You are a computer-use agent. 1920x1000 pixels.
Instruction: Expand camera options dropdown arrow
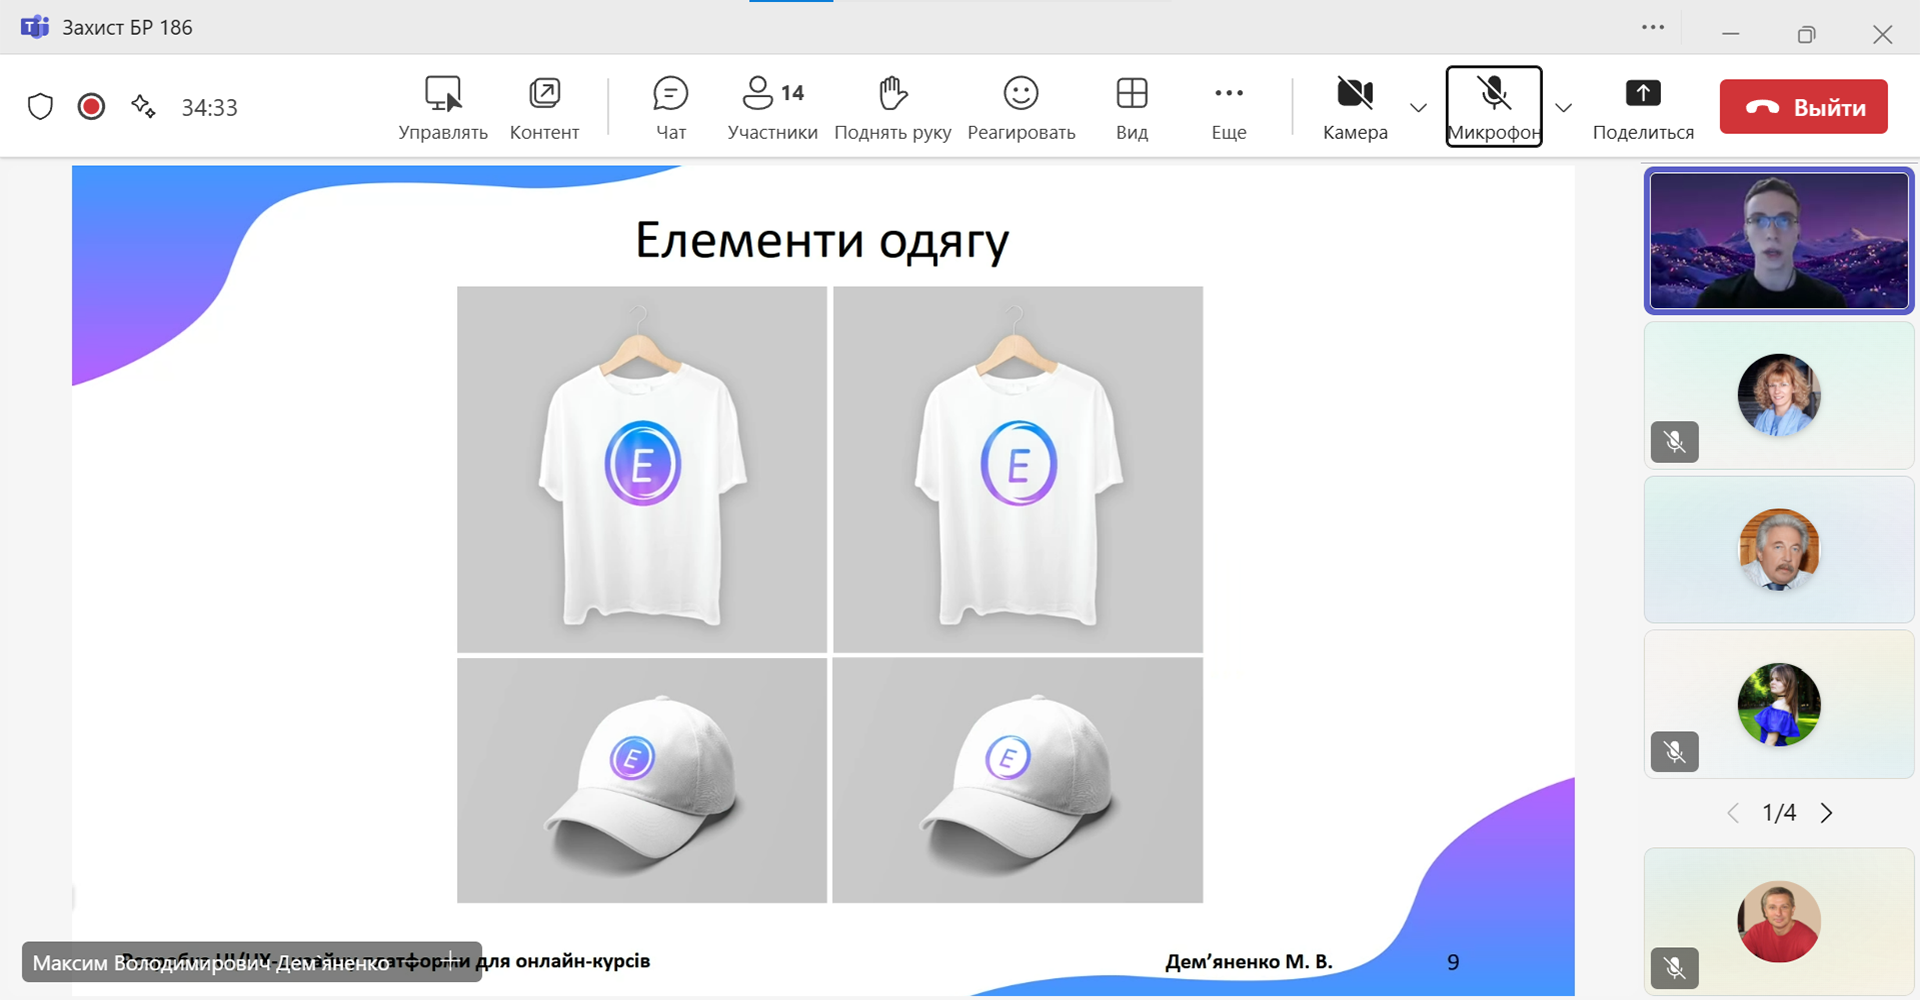point(1418,108)
